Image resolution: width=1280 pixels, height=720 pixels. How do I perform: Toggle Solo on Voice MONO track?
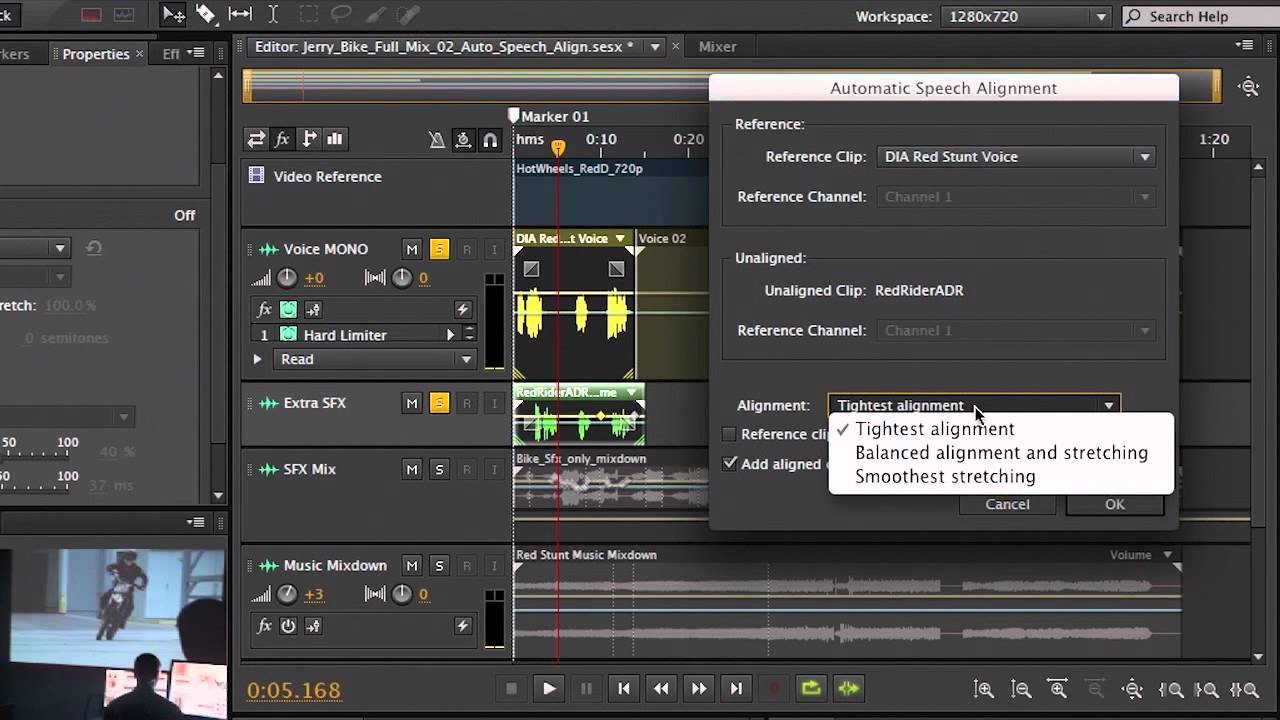(x=439, y=249)
